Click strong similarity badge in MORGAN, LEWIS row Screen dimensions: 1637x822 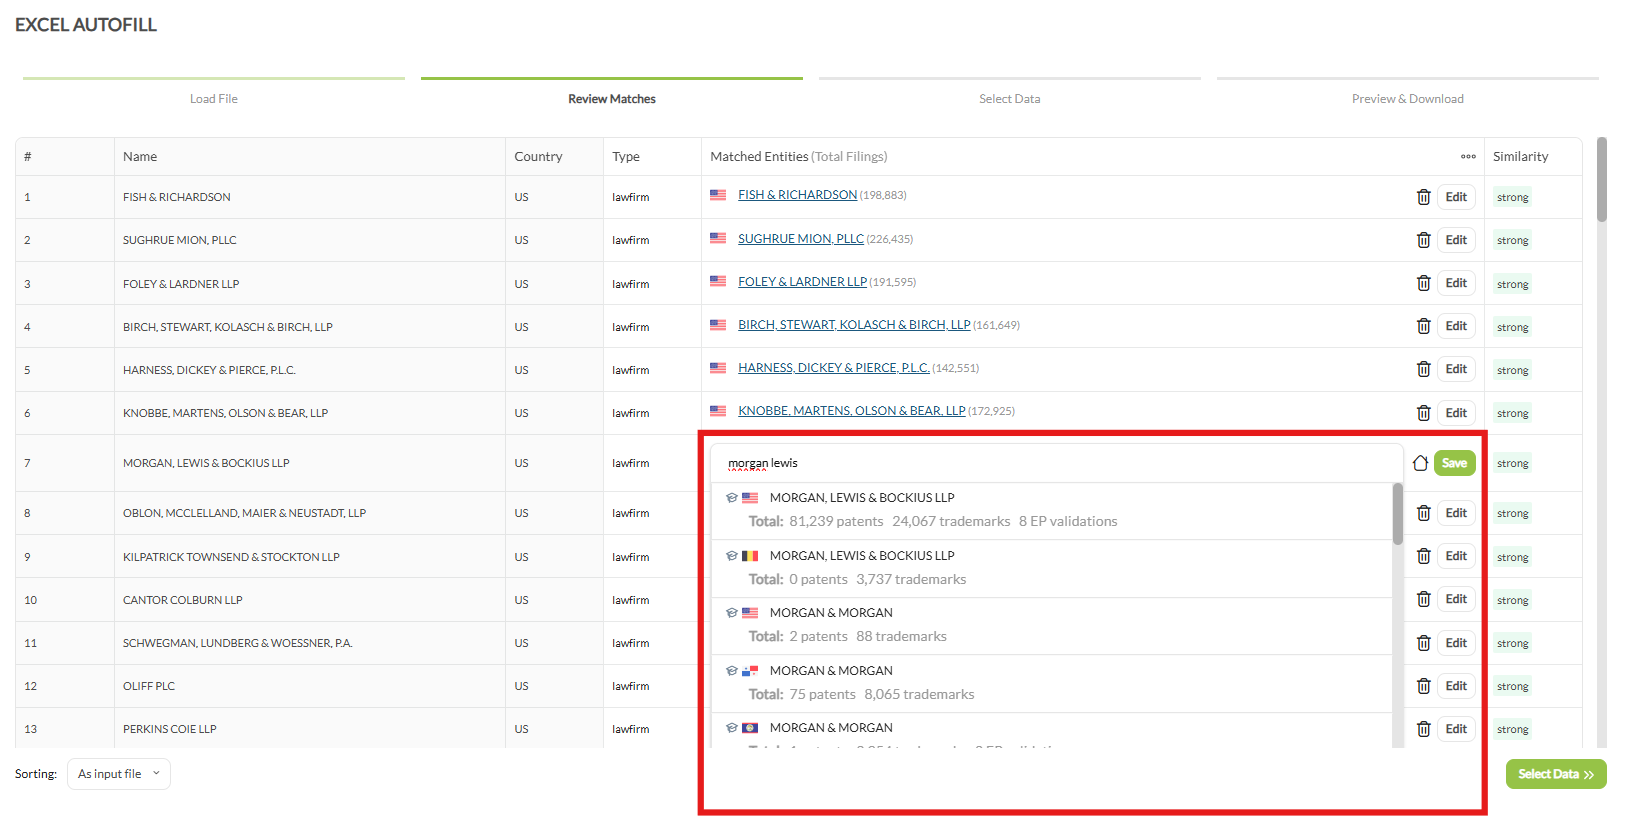point(1513,463)
